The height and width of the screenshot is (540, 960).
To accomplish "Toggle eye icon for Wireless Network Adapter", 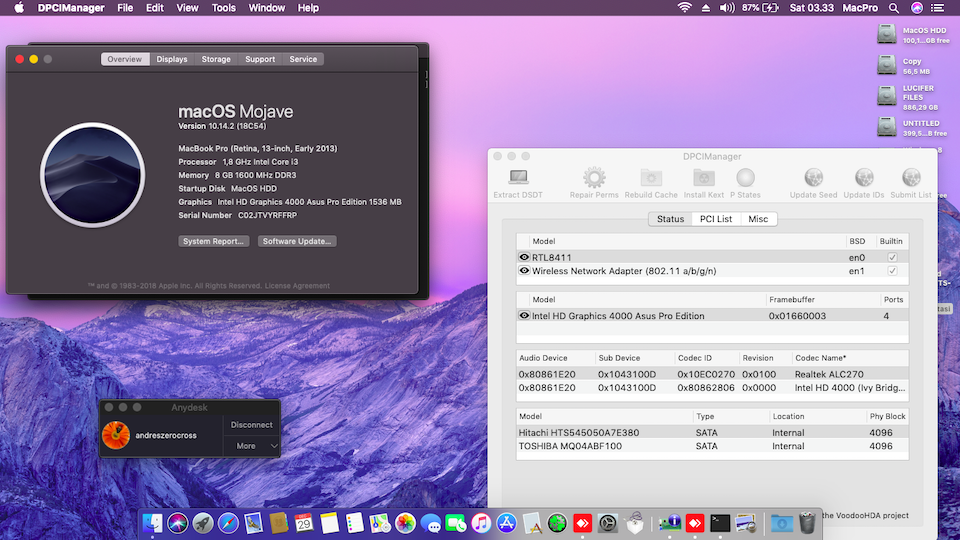I will (x=524, y=271).
